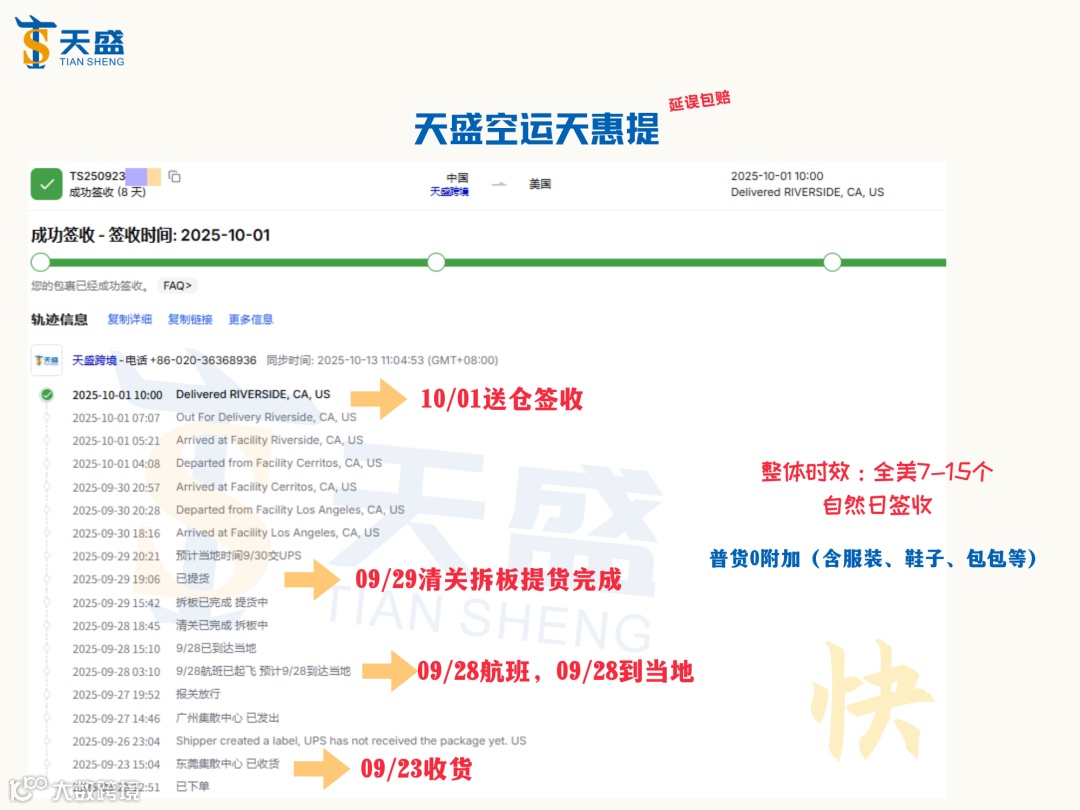Click the Tian Sheng logo at top left
1080x810 pixels.
[x=70, y=42]
